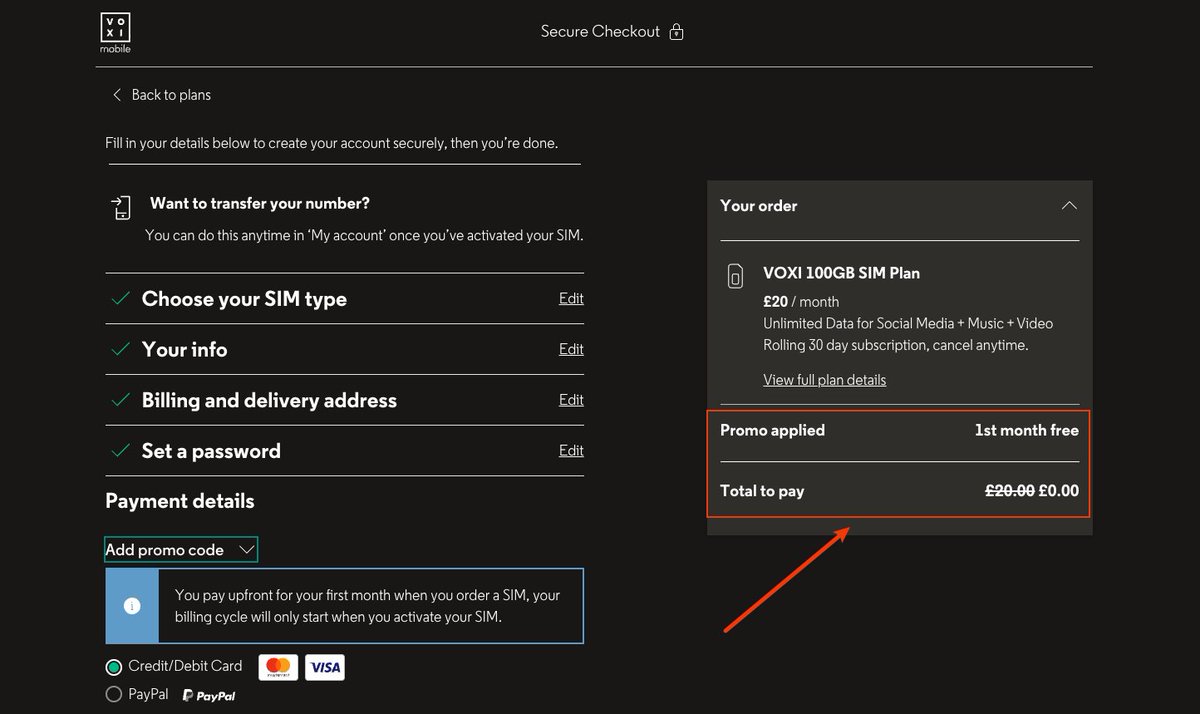Select Credit/Debit Card payment option
The image size is (1200, 714).
click(x=114, y=667)
